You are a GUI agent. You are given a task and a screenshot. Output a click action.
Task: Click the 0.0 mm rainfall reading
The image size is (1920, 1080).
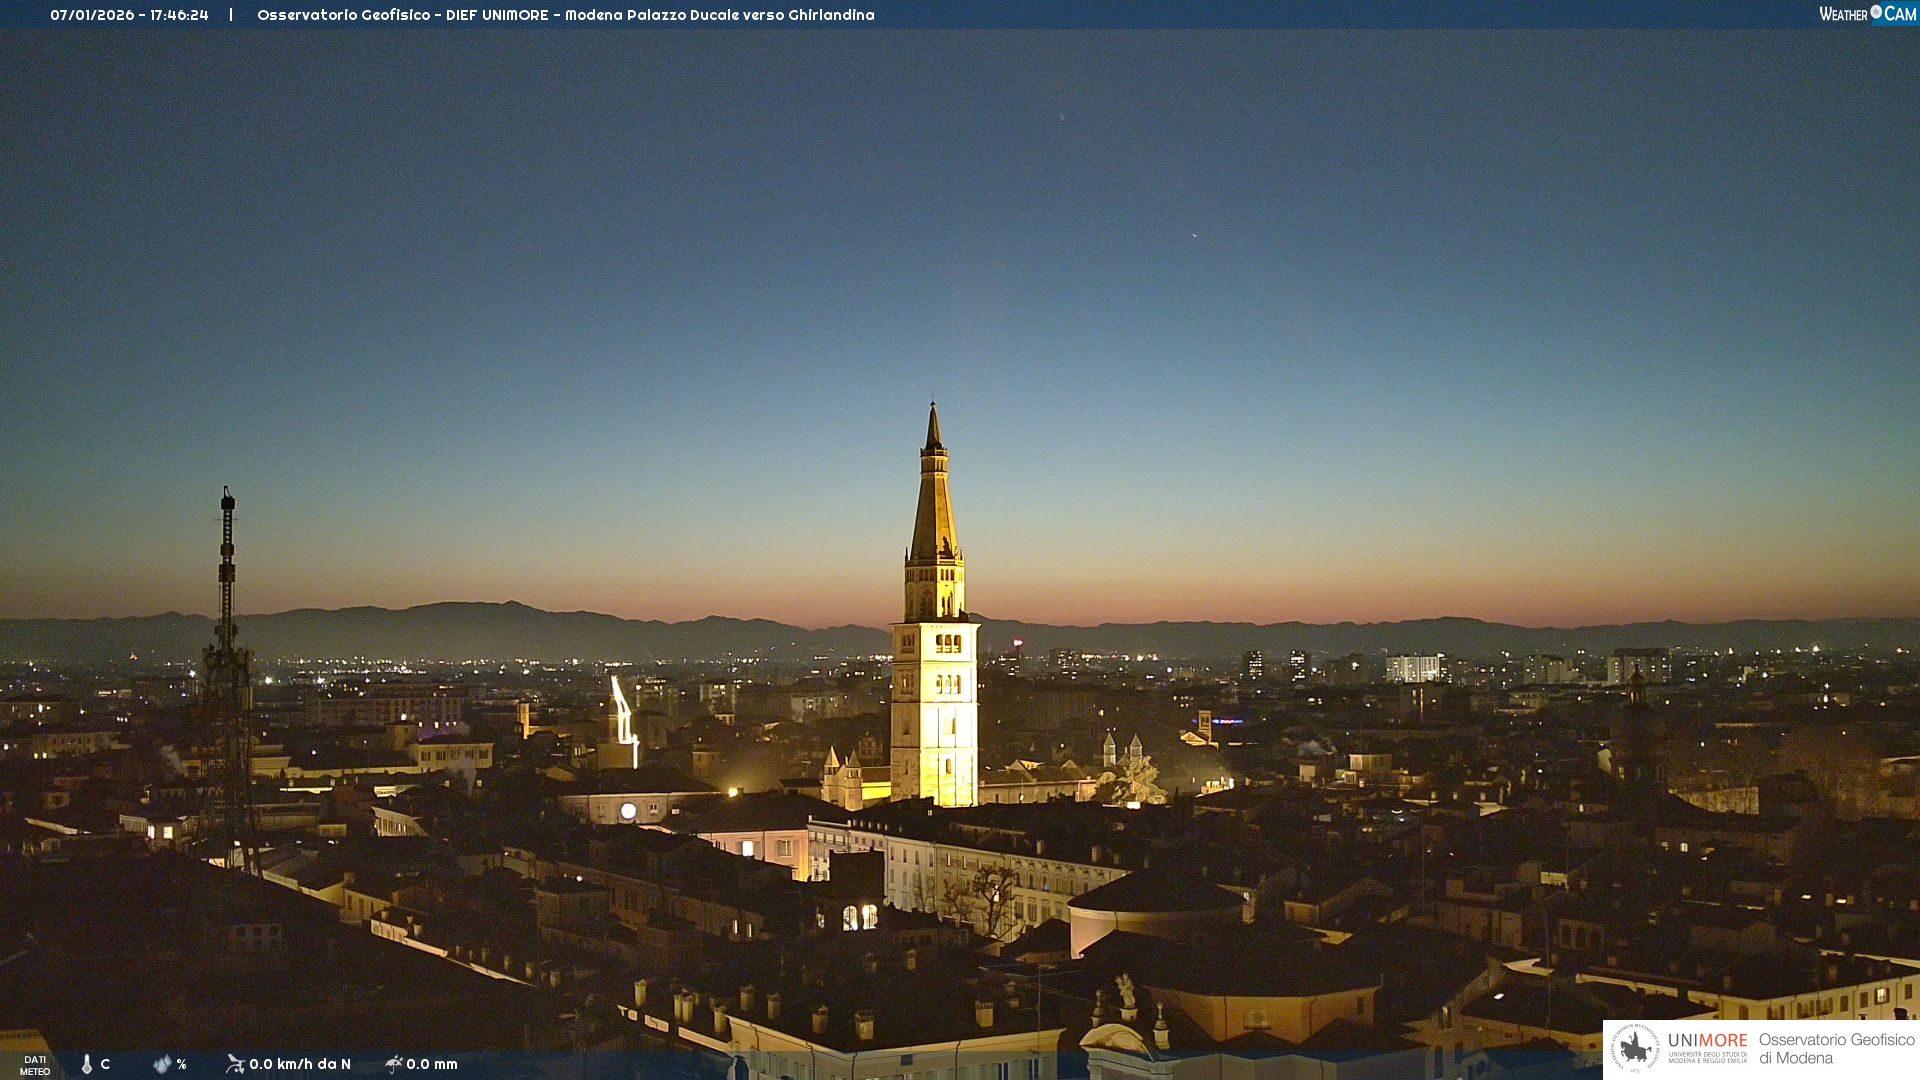432,1064
